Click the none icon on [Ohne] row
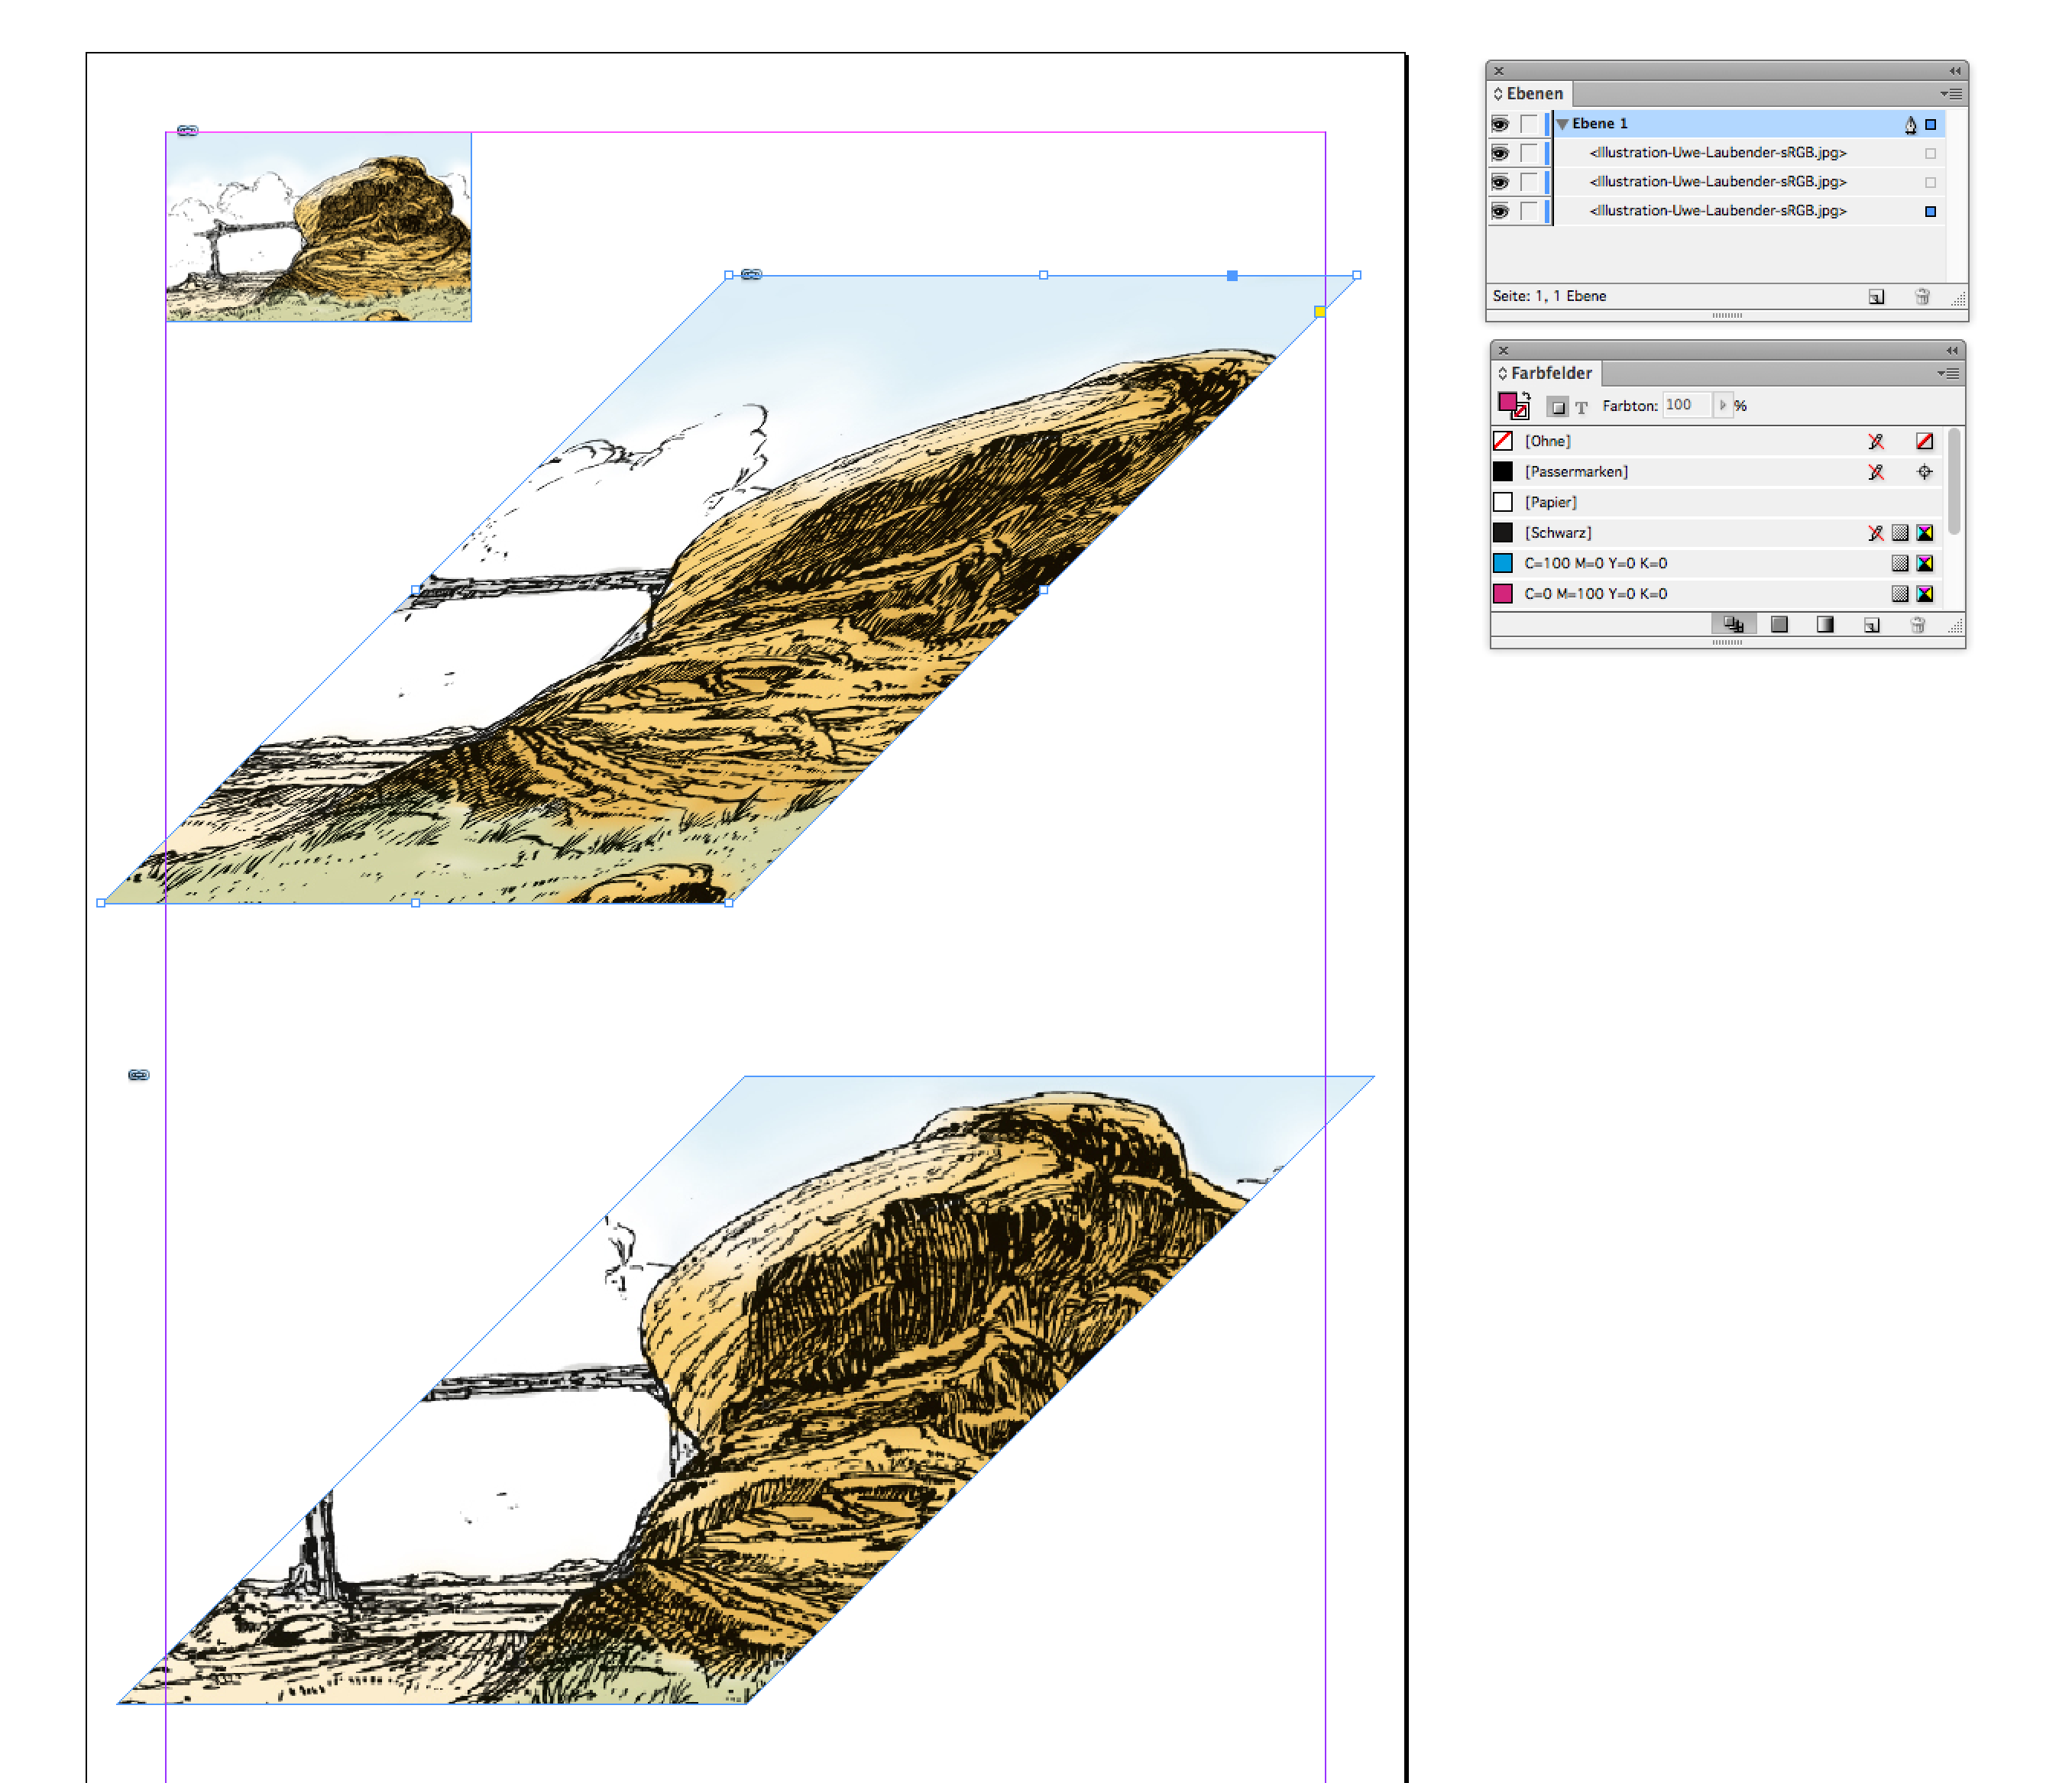 (x=1924, y=441)
